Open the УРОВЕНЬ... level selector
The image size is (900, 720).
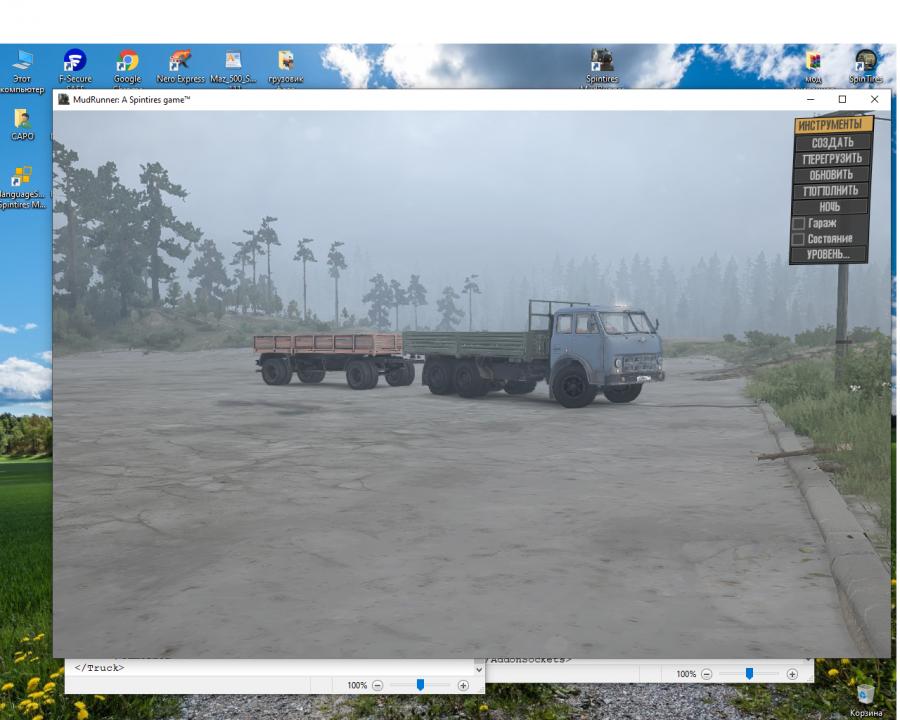tap(830, 255)
